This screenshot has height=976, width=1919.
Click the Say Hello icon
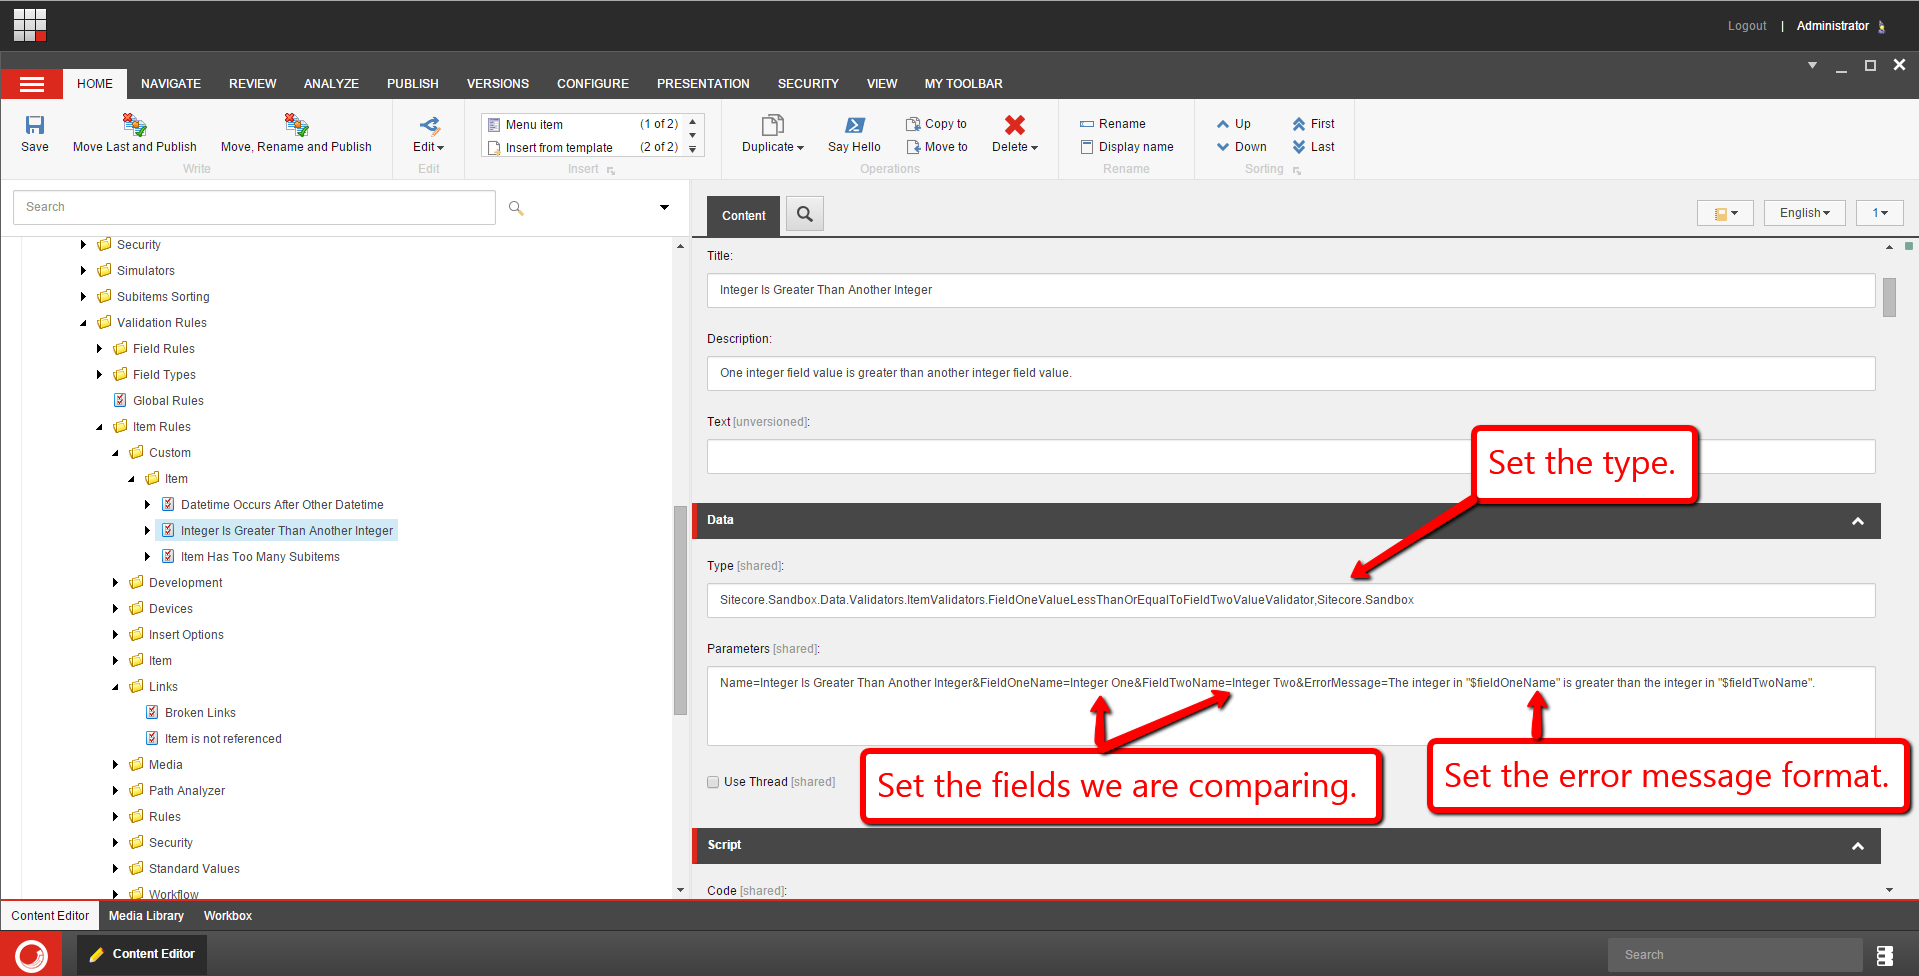tap(854, 125)
